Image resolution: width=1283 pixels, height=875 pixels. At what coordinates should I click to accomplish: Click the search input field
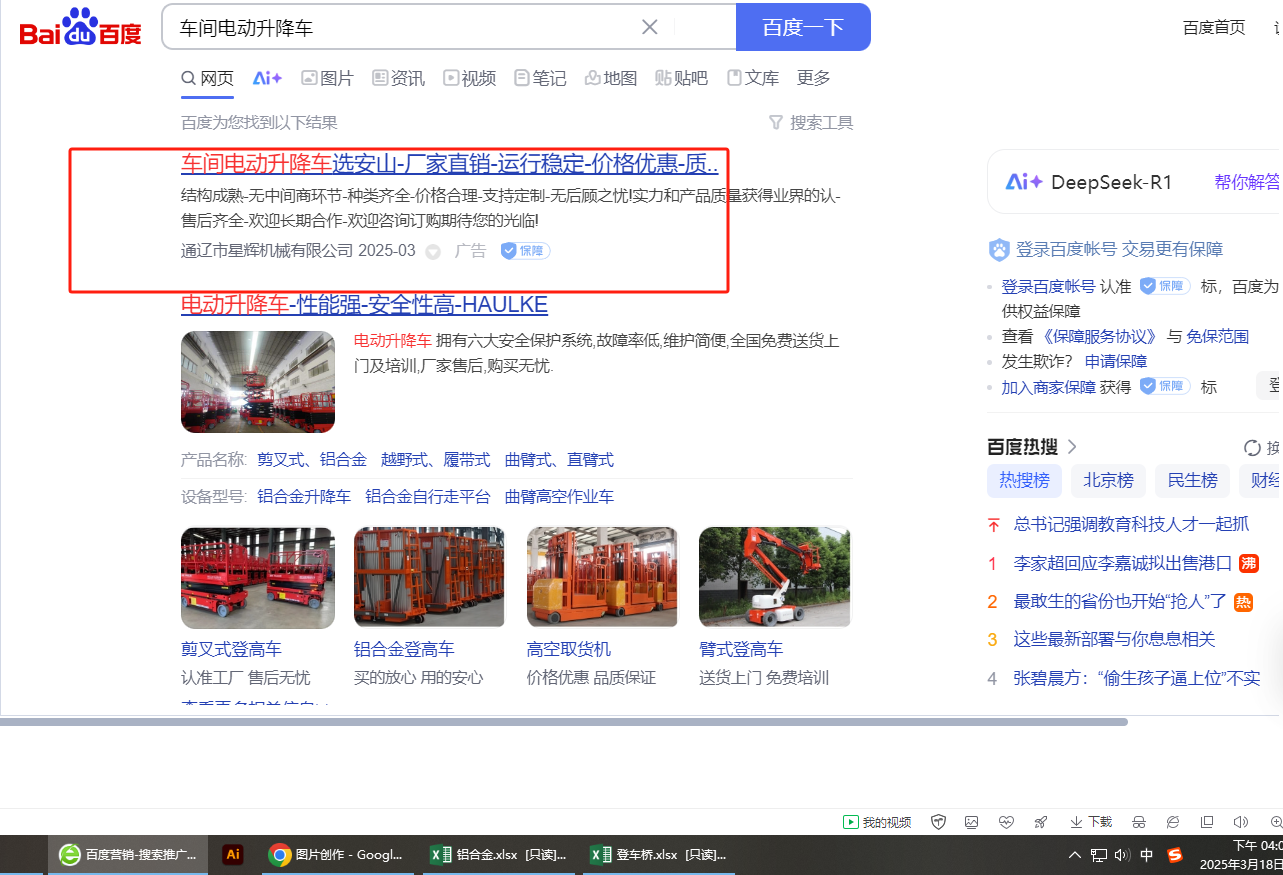click(x=400, y=27)
